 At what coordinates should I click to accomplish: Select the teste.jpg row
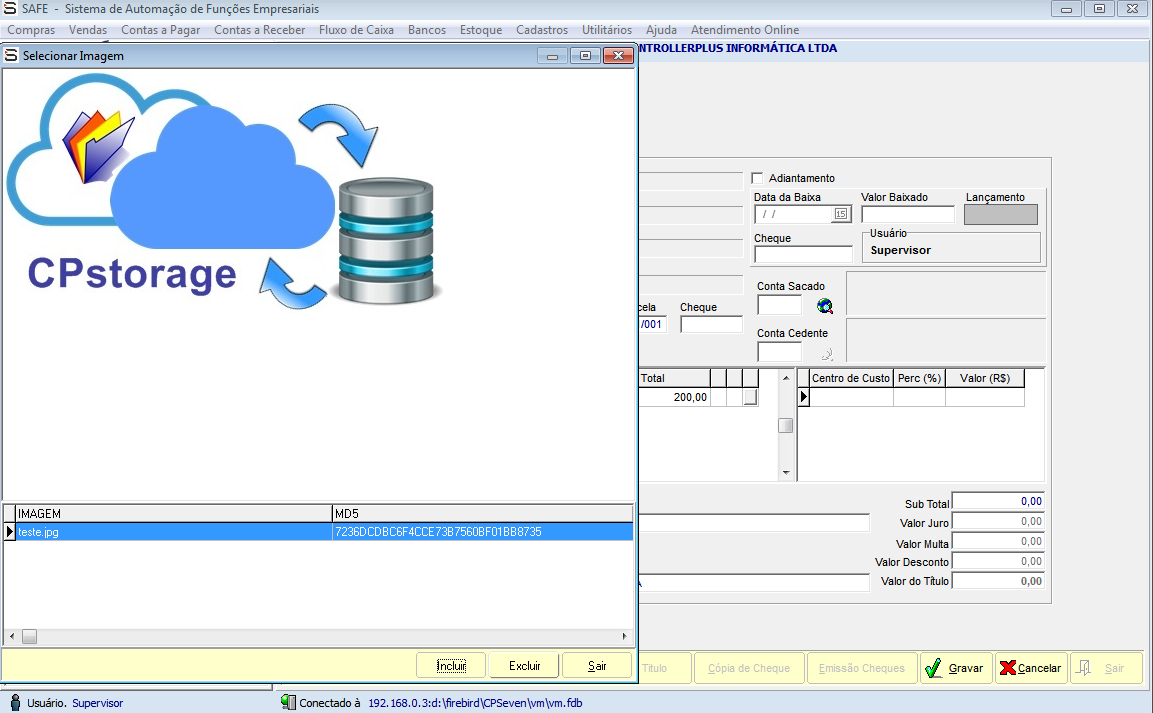318,531
